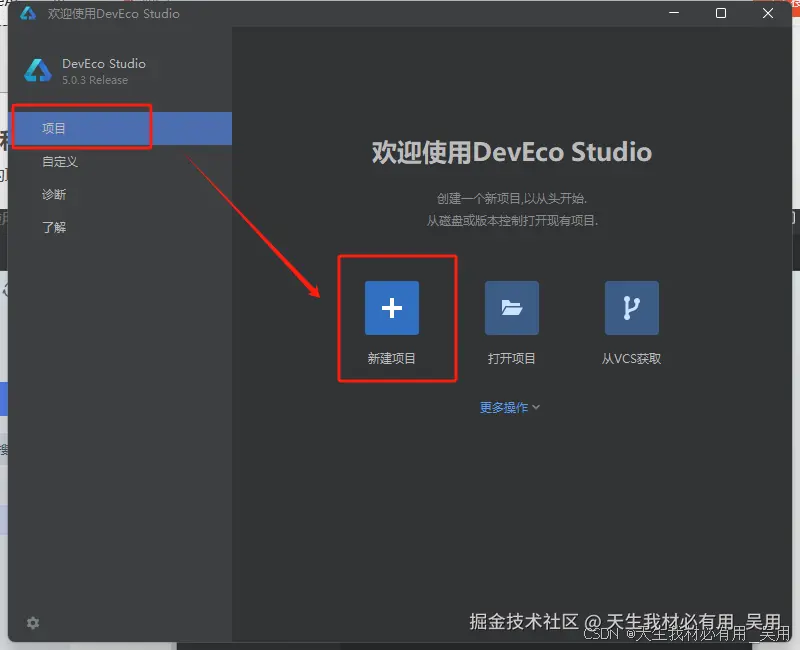Click the DevEco logo in title bar
Viewport: 800px width, 650px height.
coord(28,13)
